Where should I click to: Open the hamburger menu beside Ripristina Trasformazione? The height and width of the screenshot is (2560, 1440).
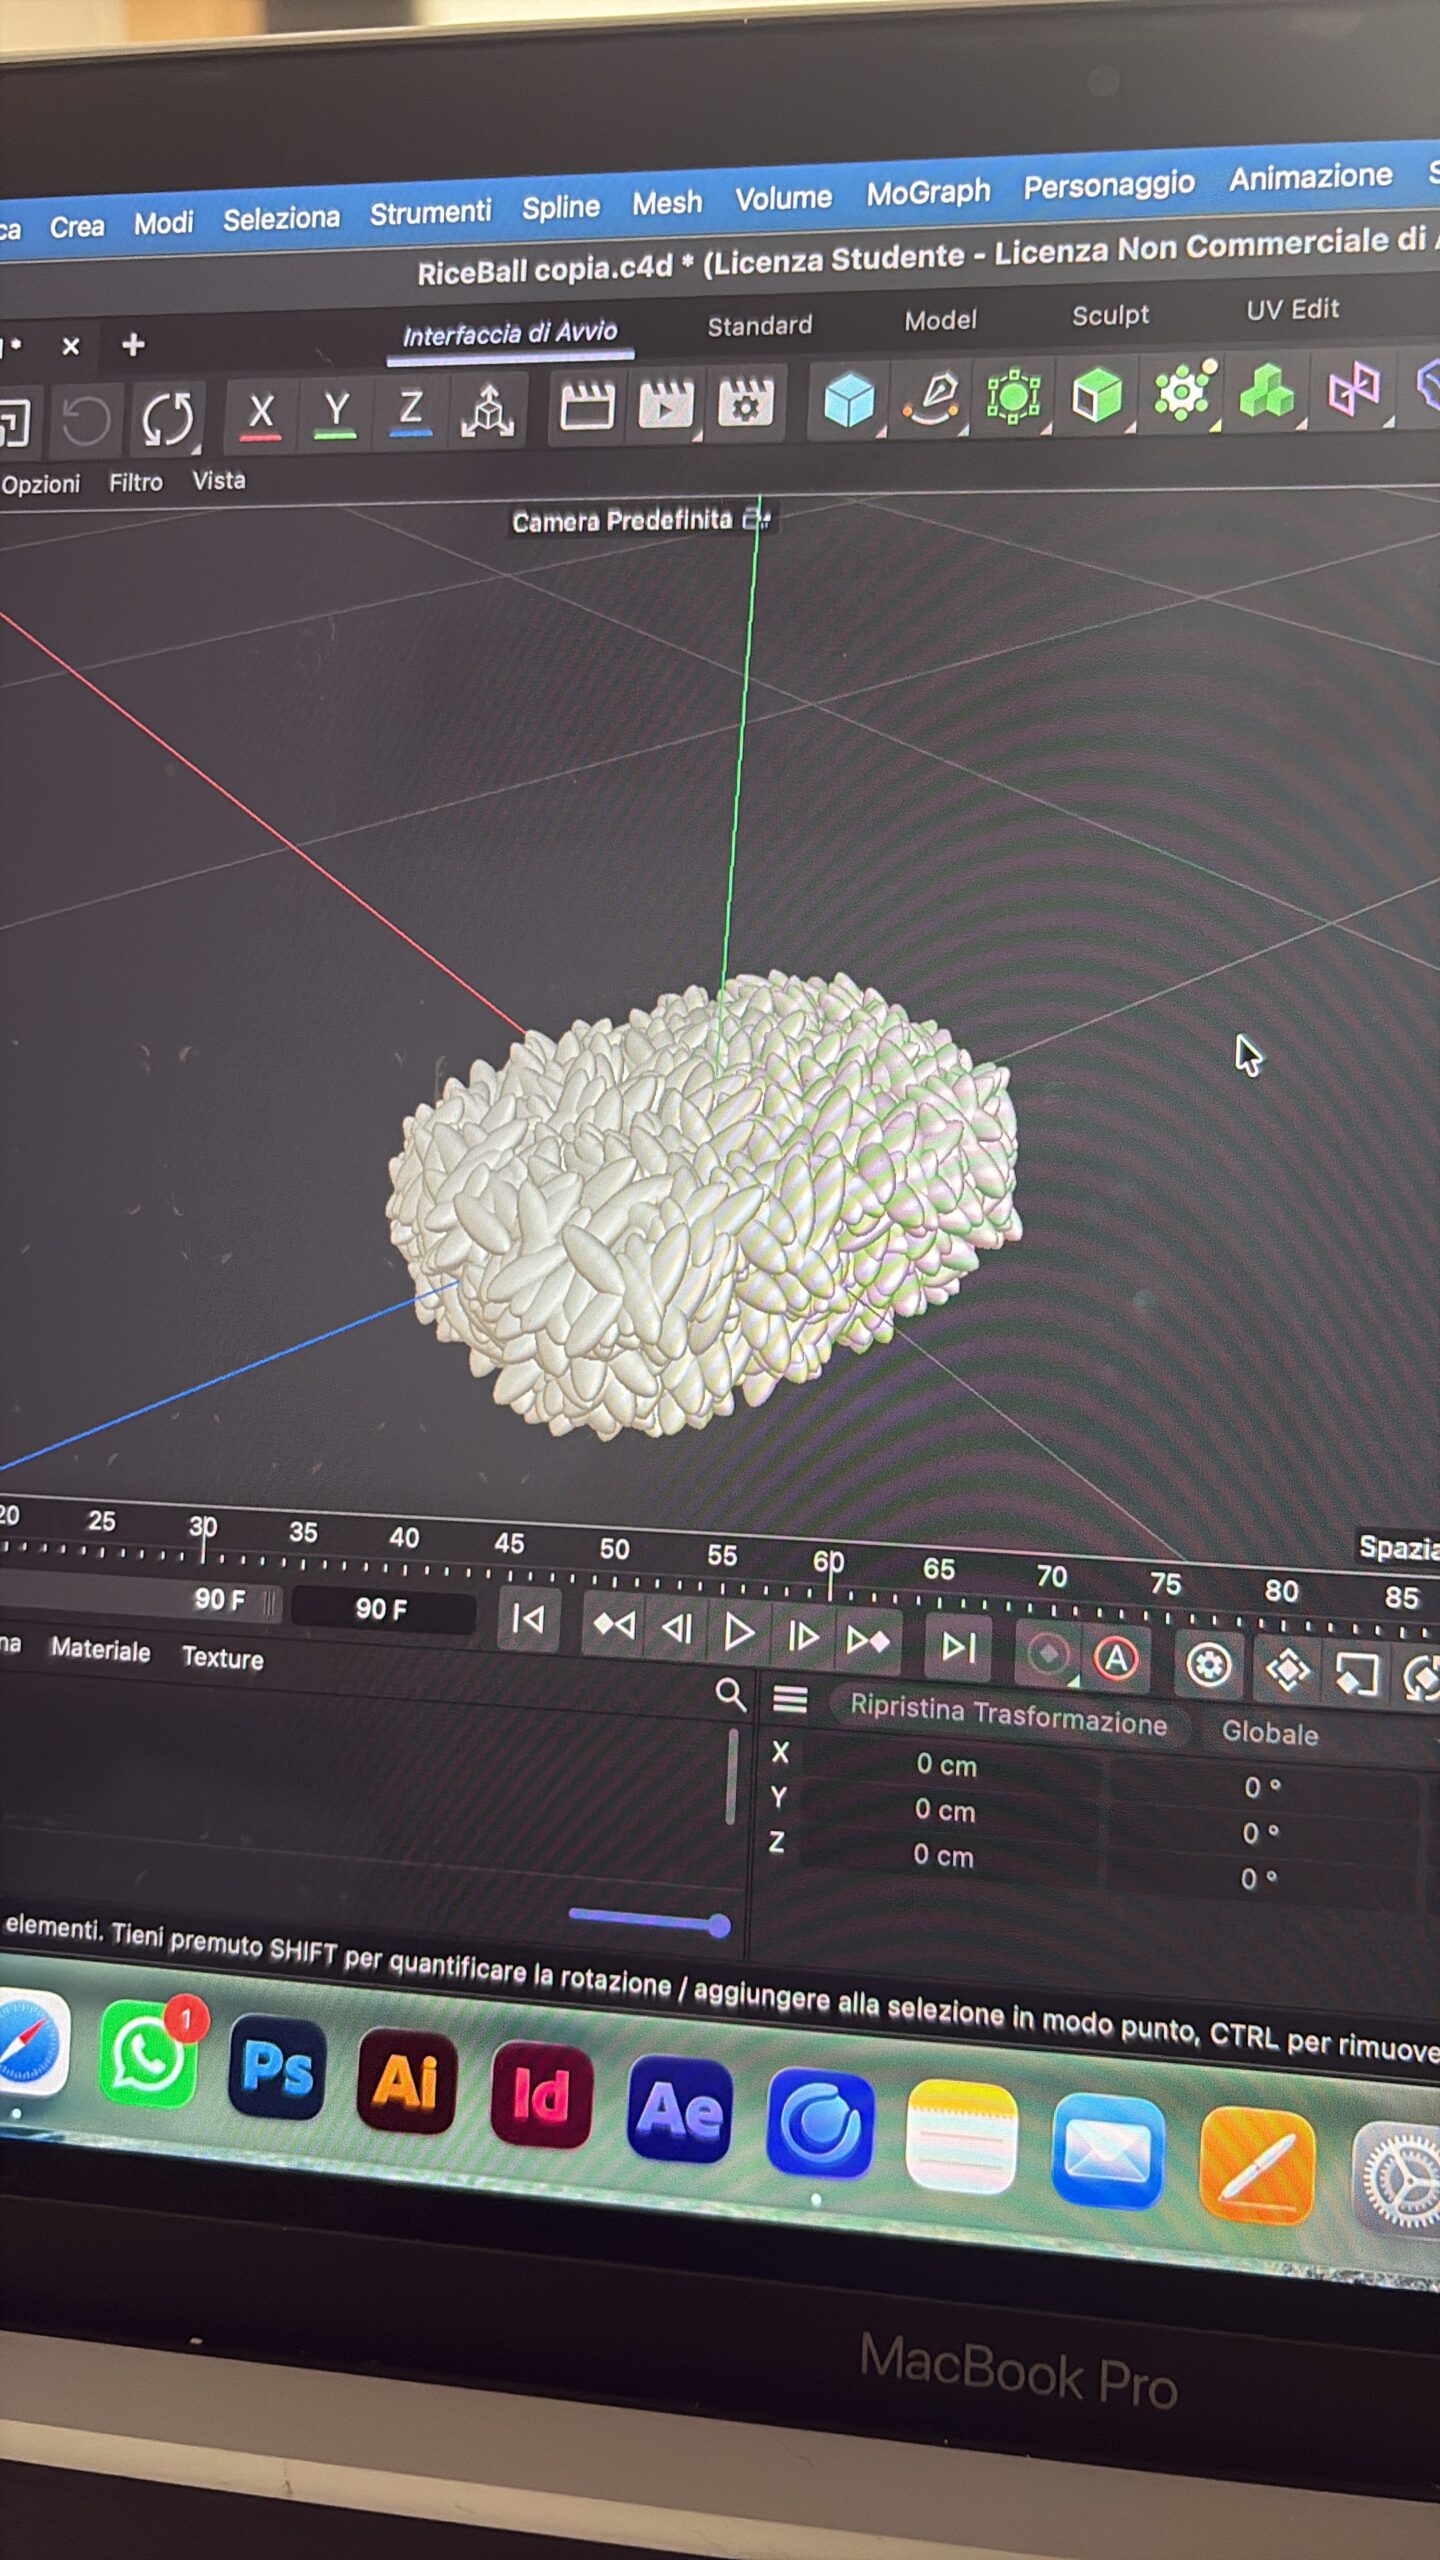pos(790,1698)
